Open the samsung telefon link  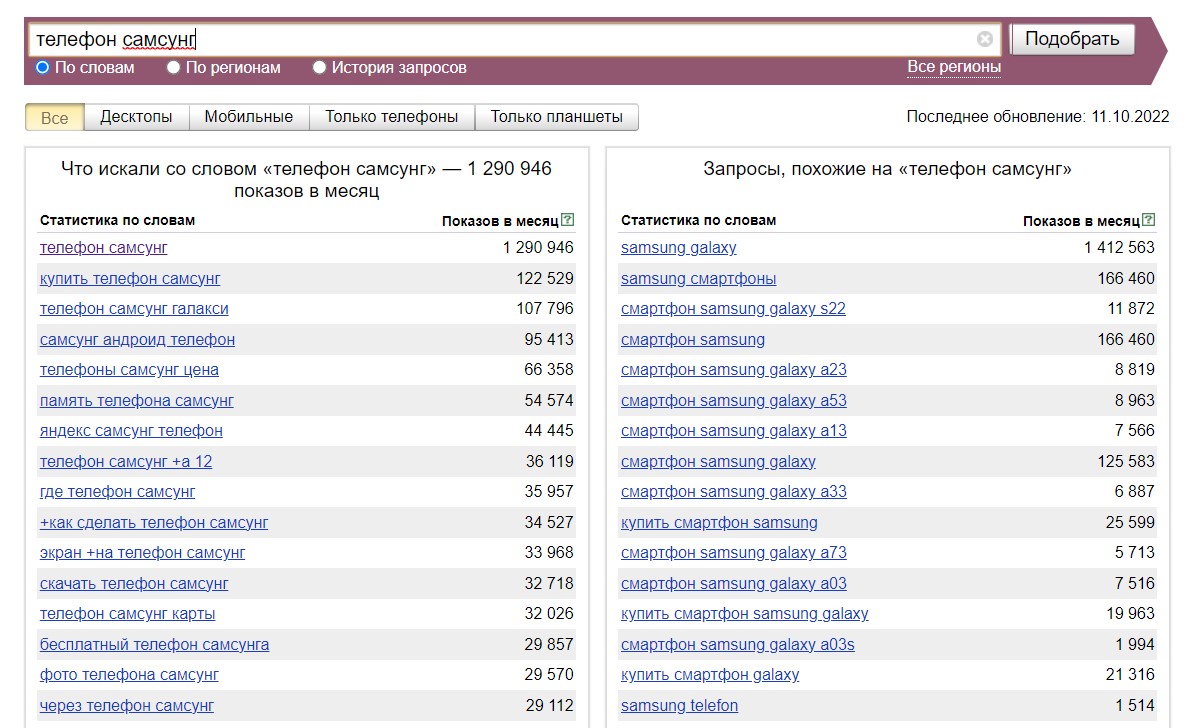click(679, 705)
